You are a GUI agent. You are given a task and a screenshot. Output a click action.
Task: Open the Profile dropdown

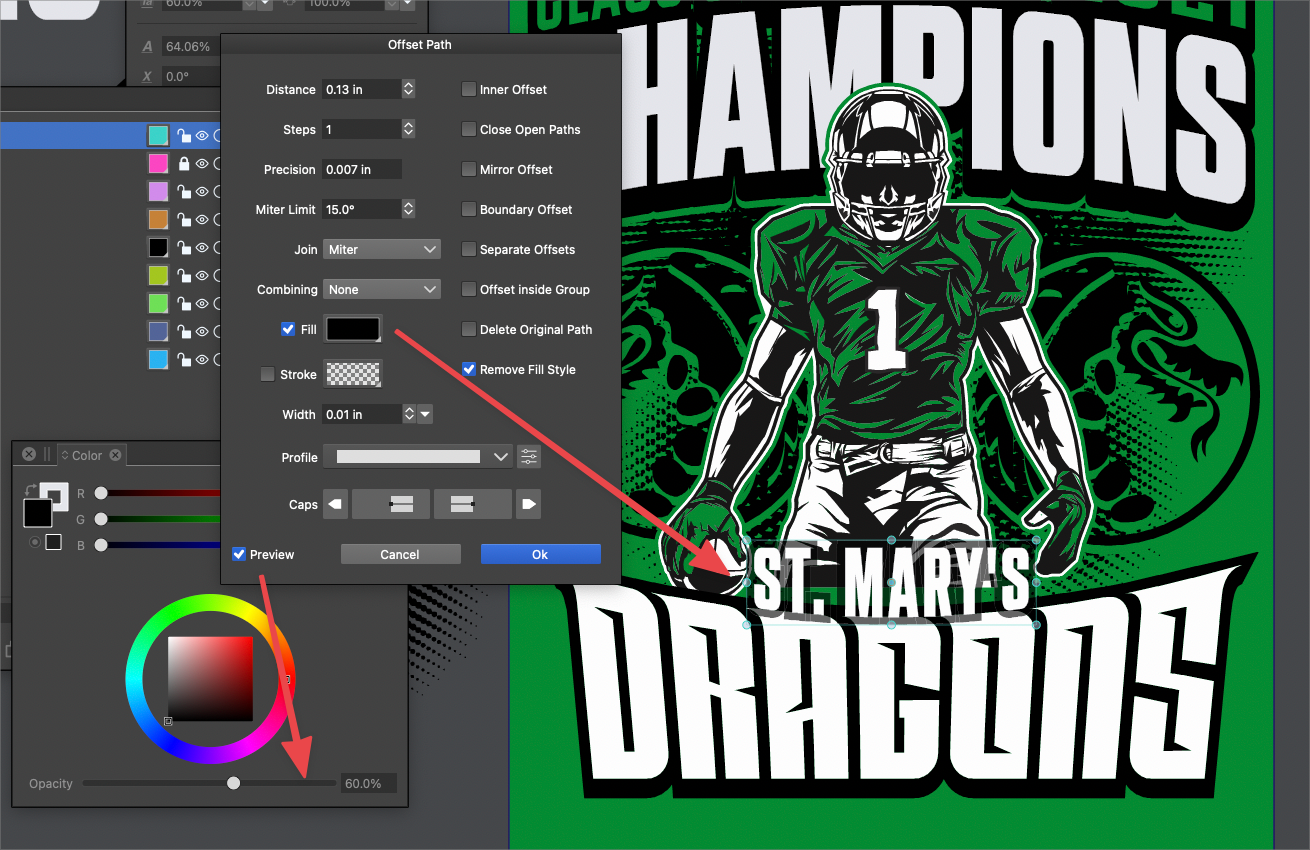(x=418, y=457)
